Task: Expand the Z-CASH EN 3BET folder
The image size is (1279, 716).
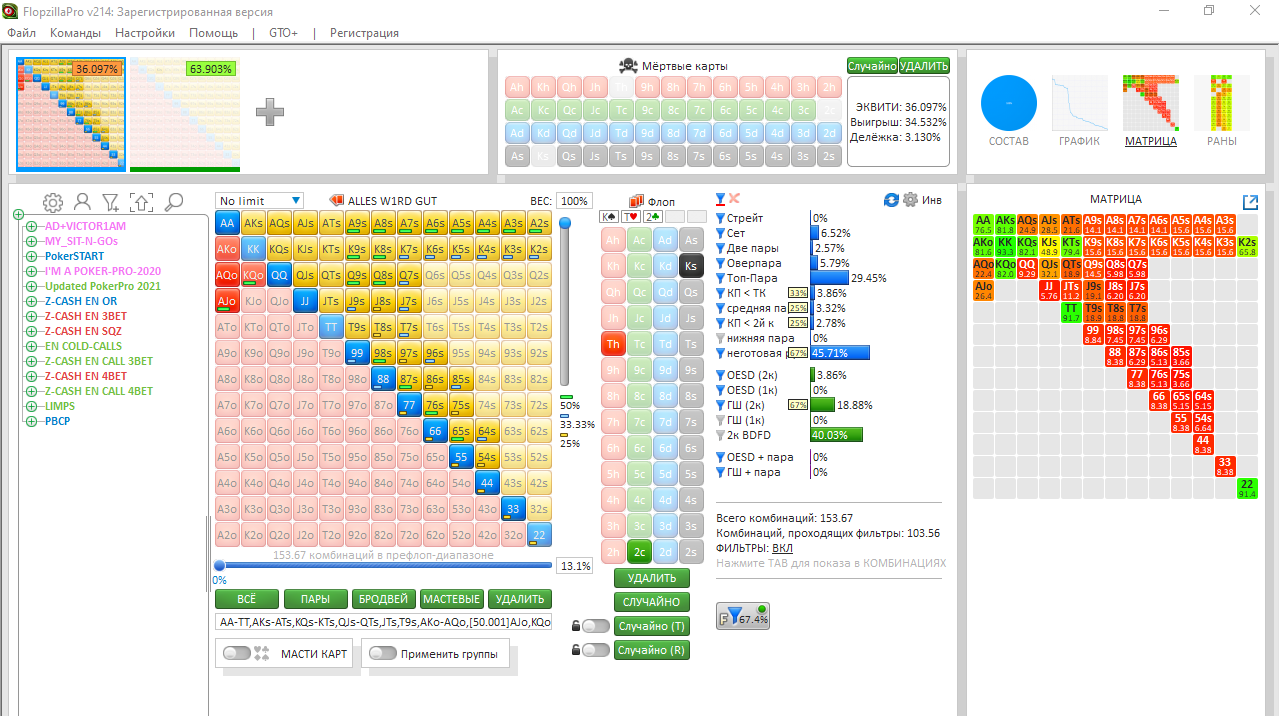Action: tap(31, 316)
